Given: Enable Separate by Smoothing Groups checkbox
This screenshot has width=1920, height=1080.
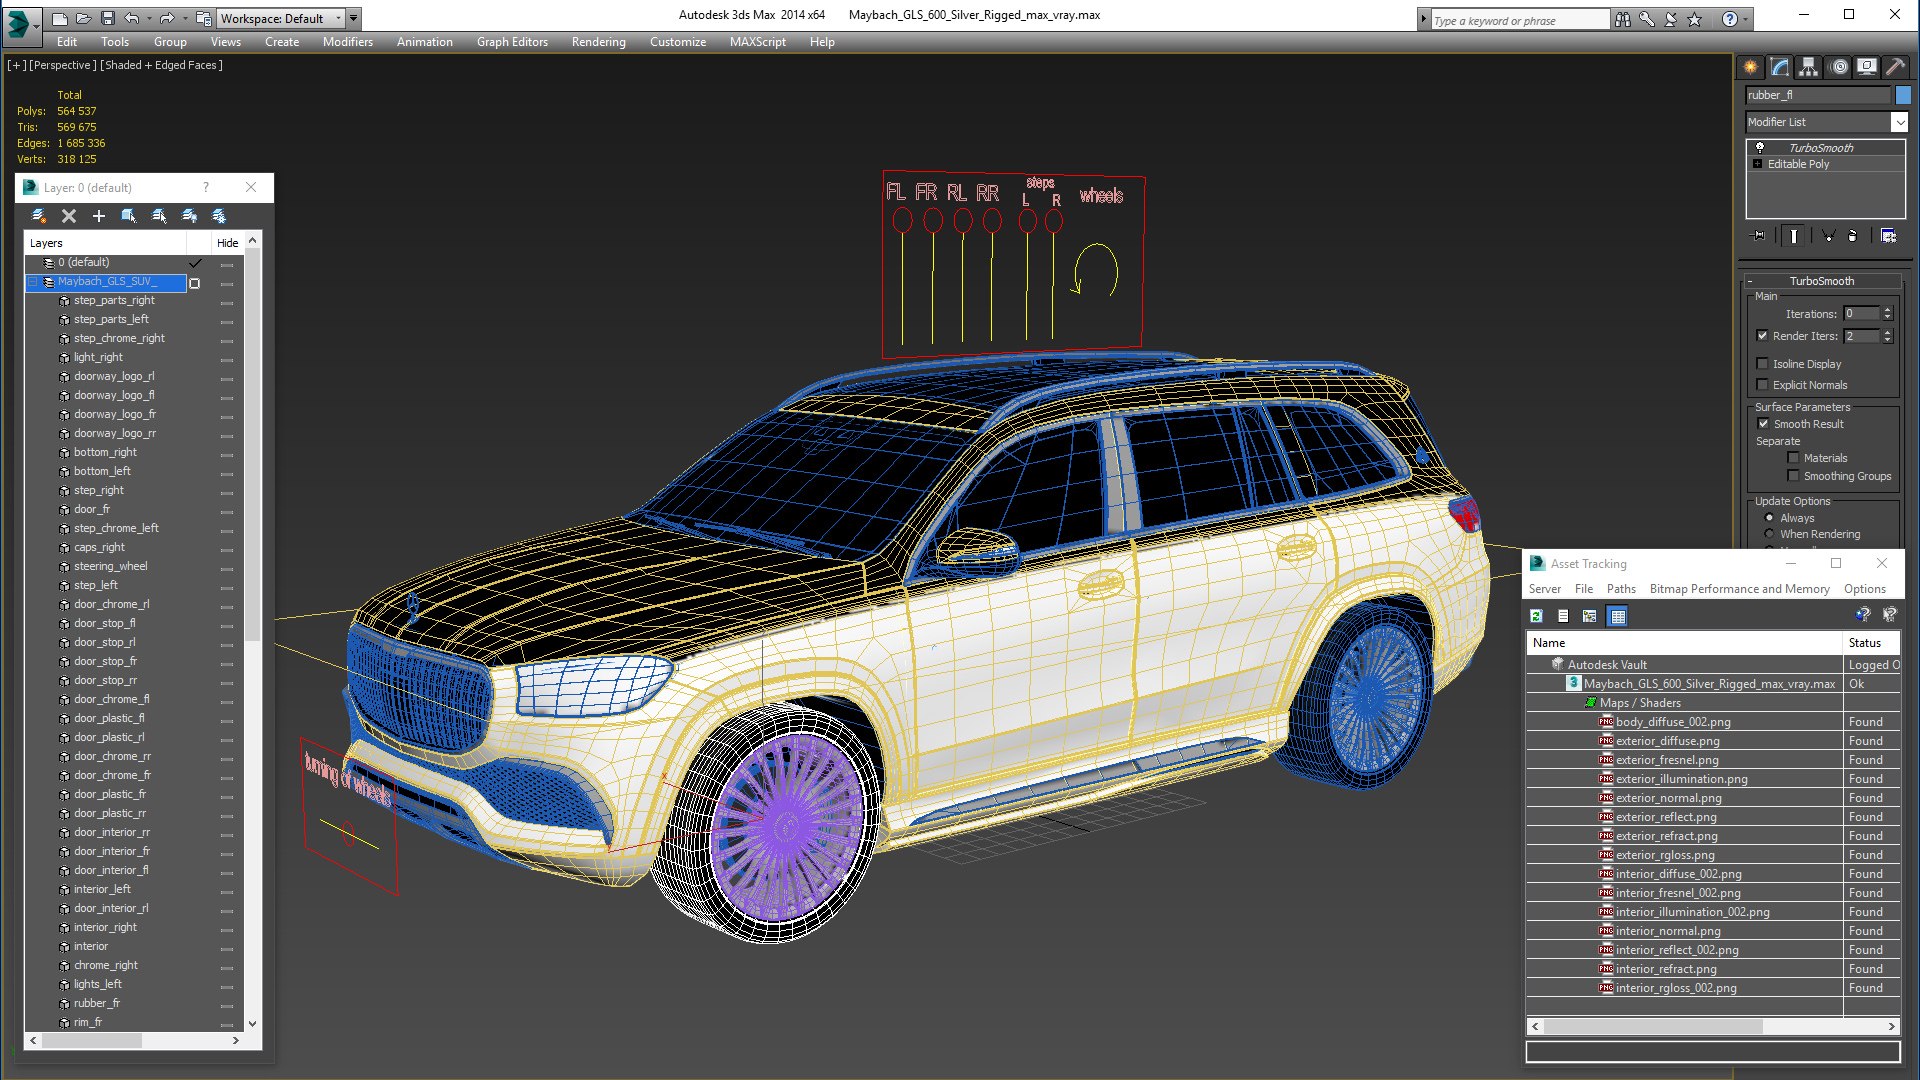Looking at the screenshot, I should (x=1793, y=476).
